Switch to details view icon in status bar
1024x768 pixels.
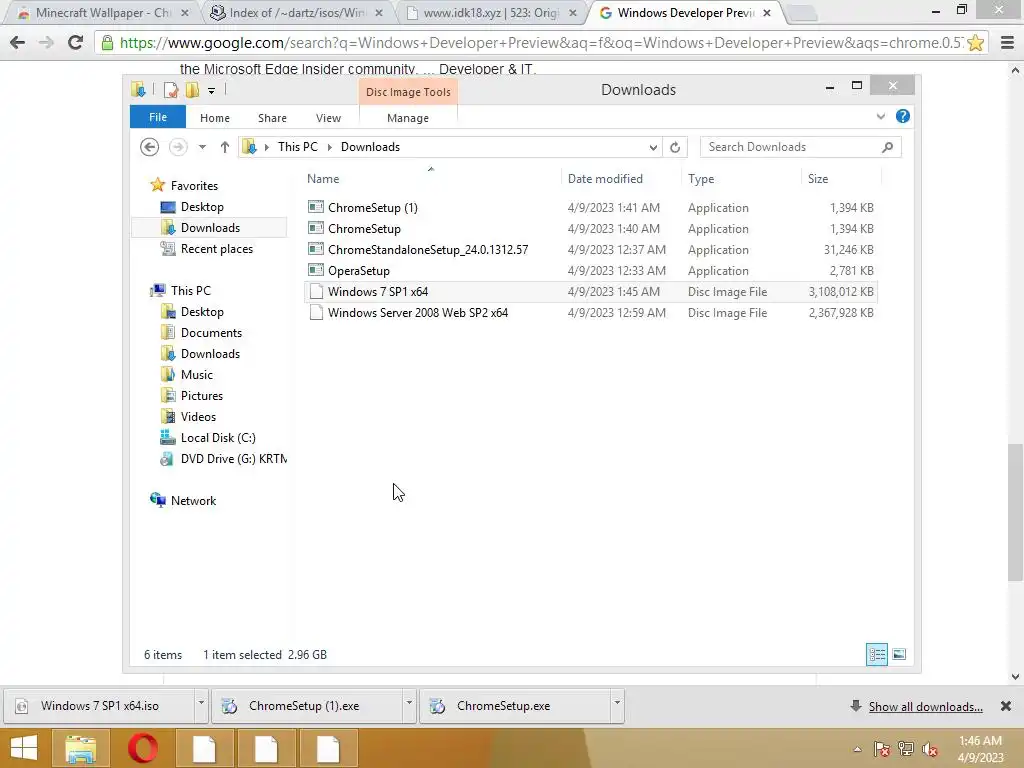(877, 654)
